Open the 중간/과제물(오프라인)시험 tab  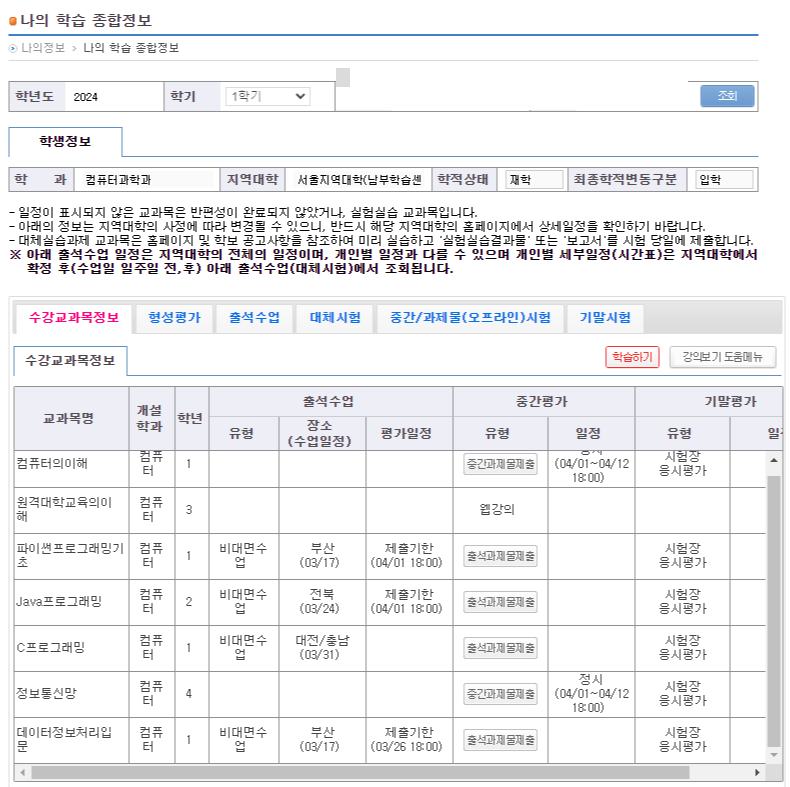tap(470, 317)
